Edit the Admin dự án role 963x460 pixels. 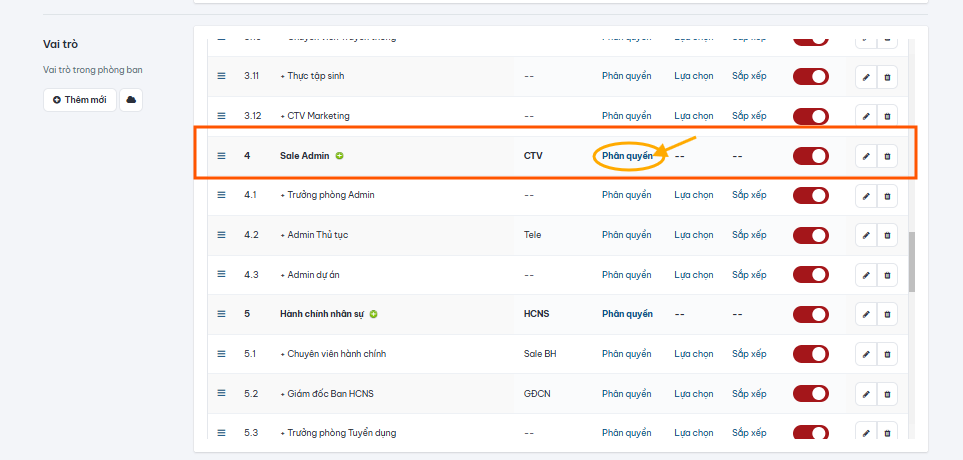pos(866,275)
